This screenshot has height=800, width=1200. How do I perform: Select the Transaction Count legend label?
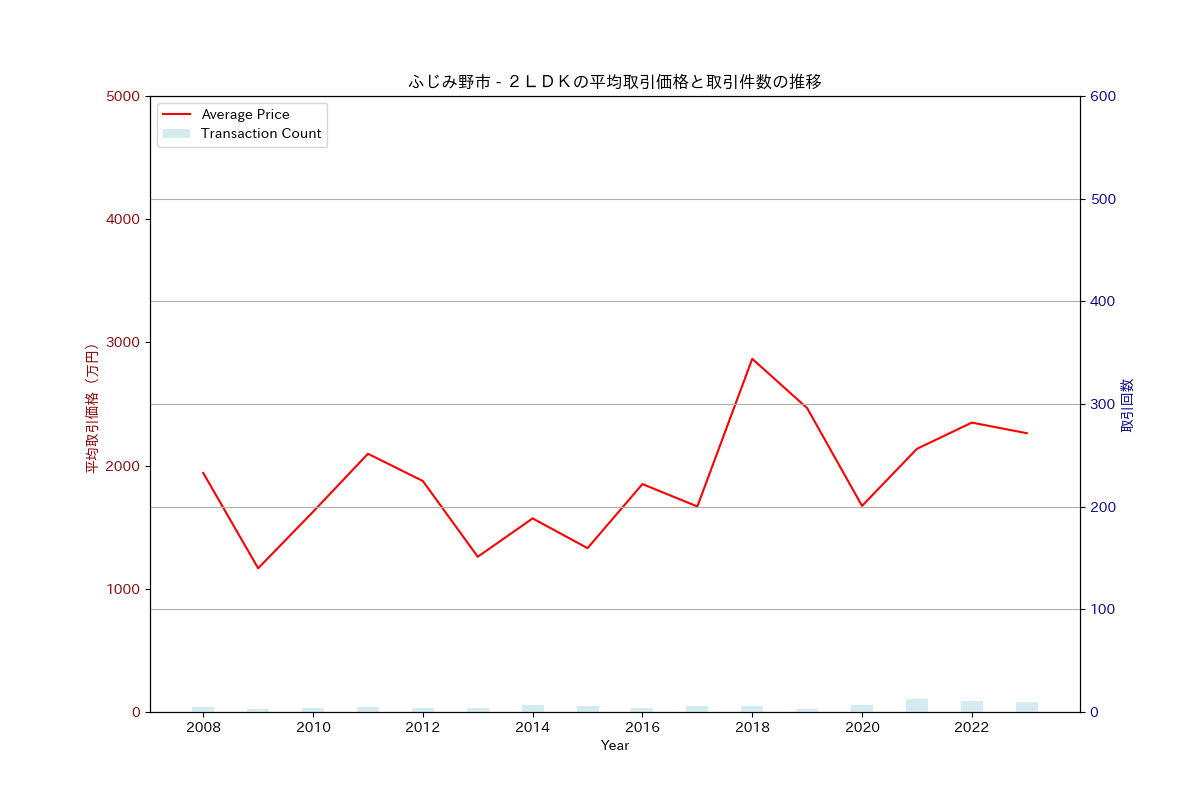(261, 134)
